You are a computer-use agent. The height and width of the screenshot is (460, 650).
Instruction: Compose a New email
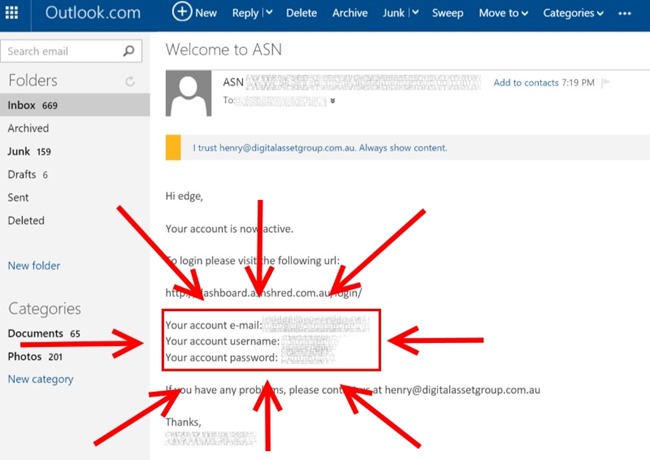[194, 12]
